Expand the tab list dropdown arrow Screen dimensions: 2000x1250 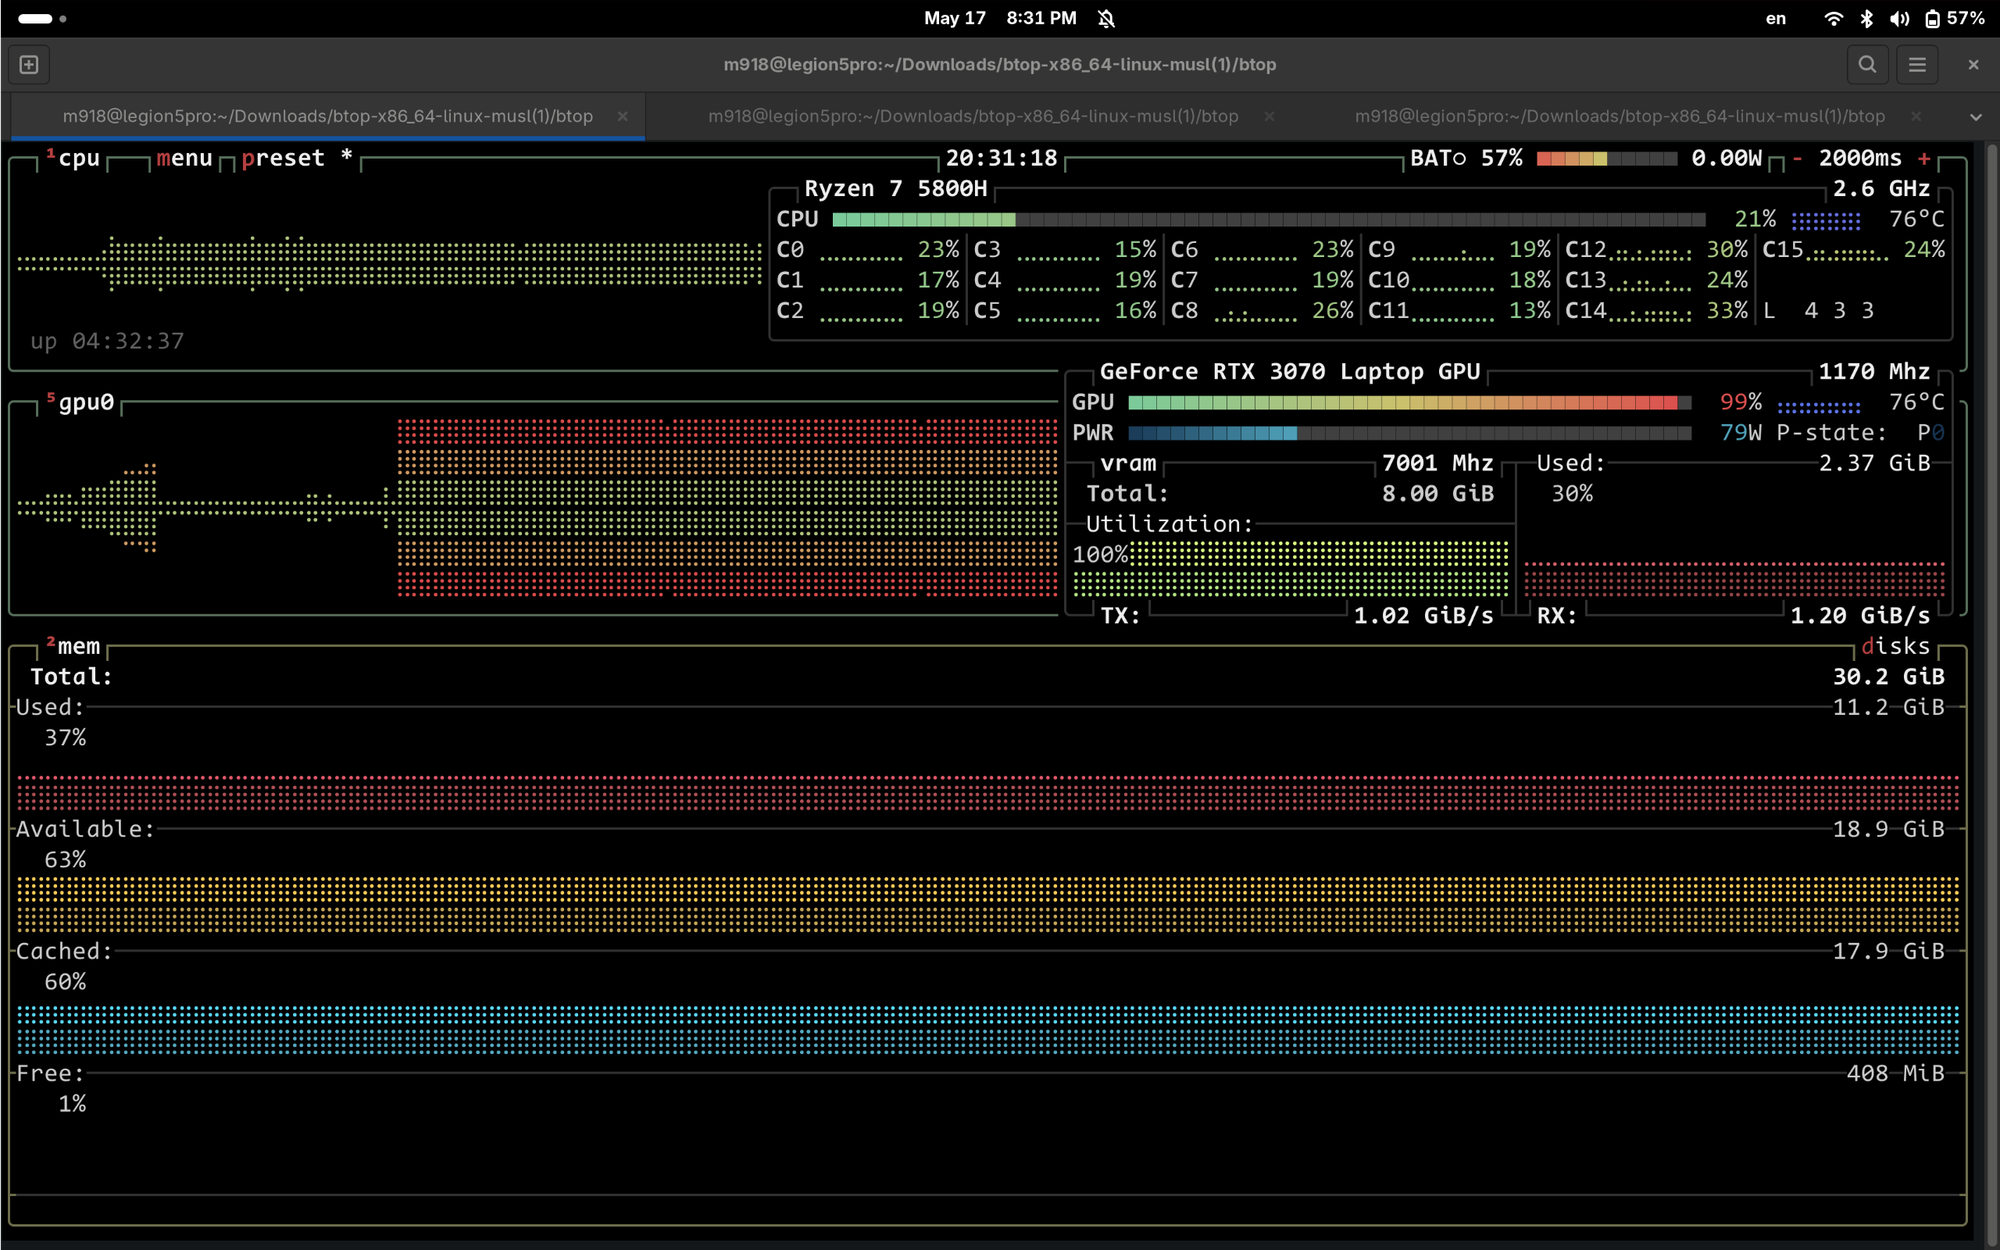[x=1976, y=117]
